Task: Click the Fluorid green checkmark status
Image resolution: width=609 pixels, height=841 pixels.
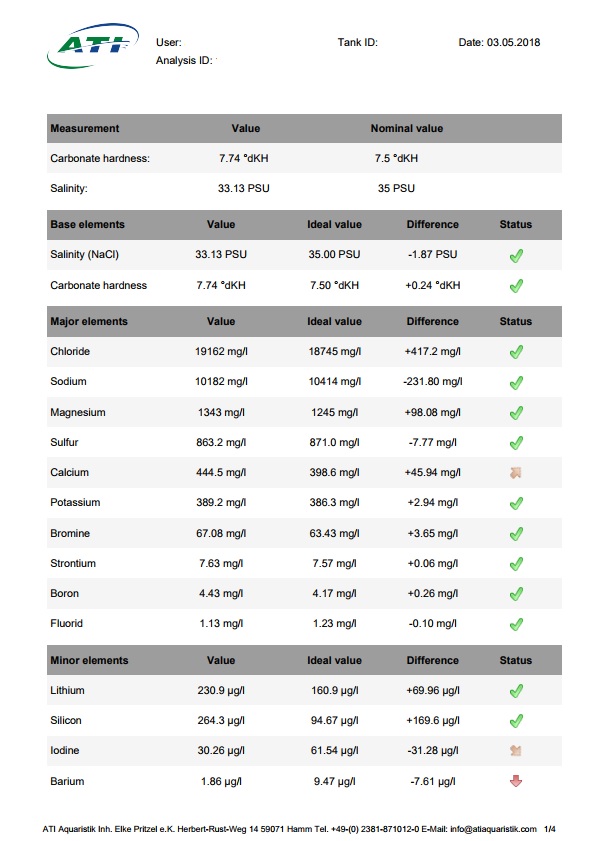Action: [x=516, y=624]
